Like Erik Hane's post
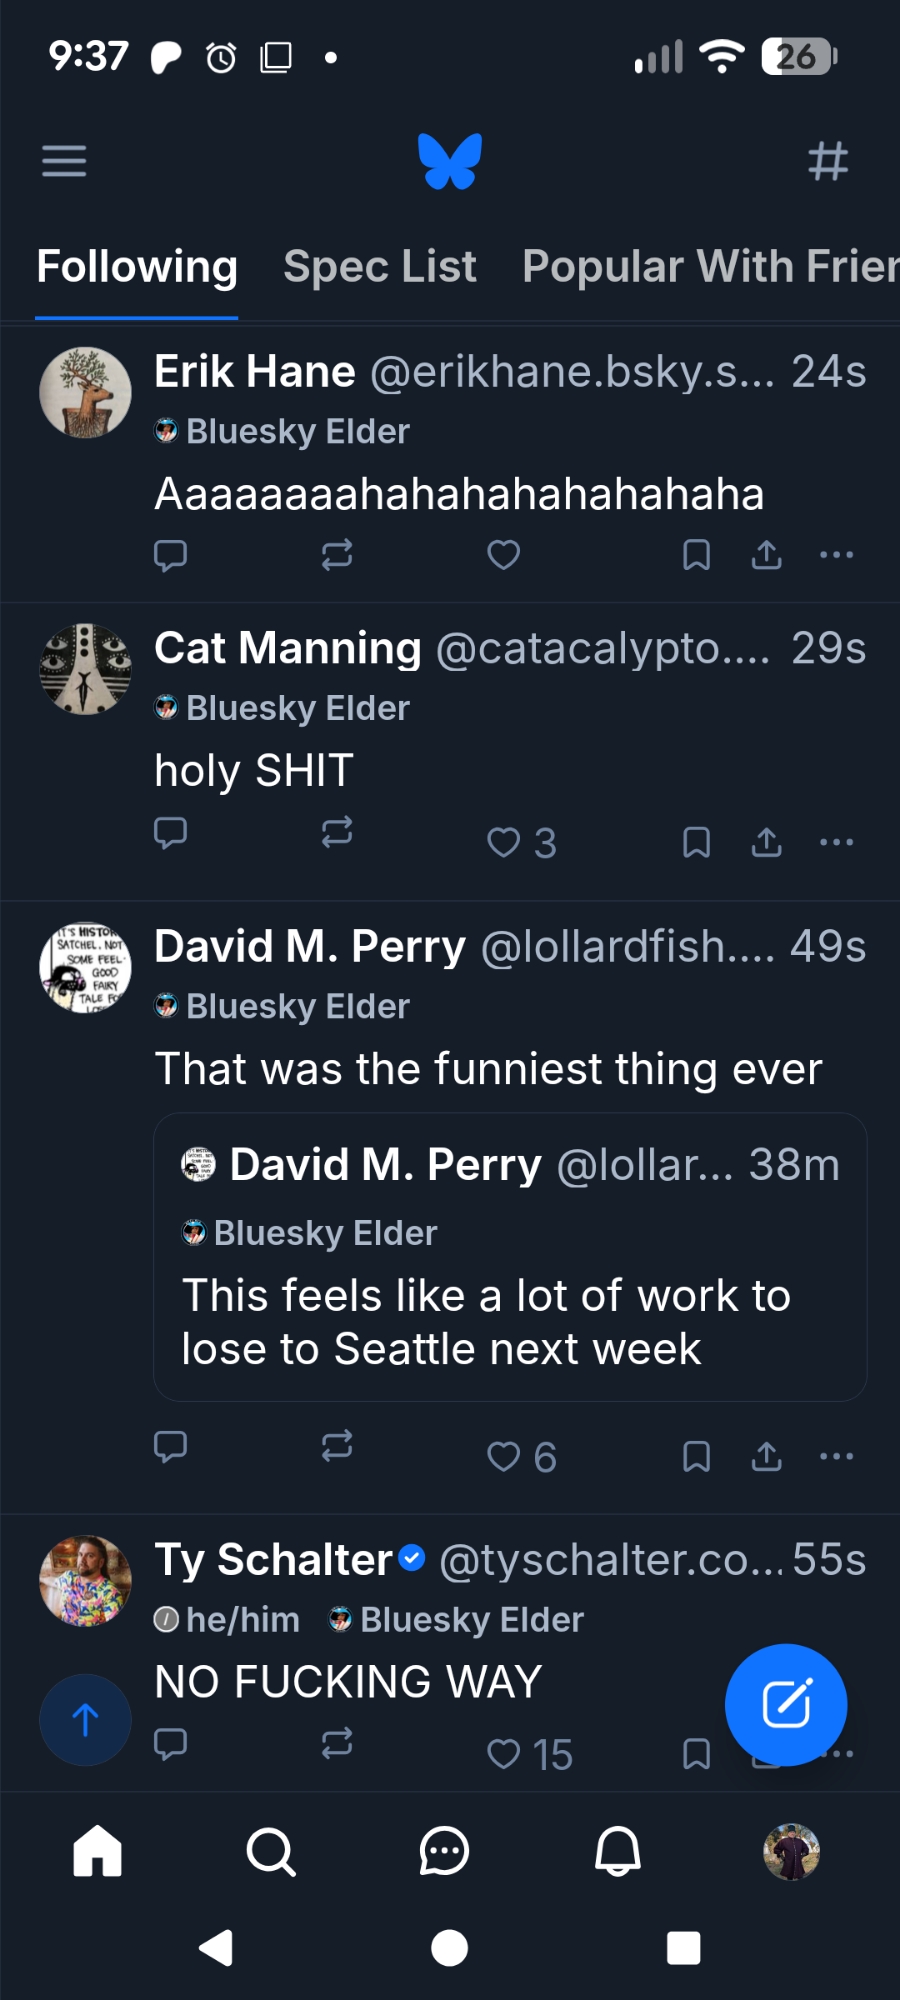The image size is (900, 2000). [503, 555]
